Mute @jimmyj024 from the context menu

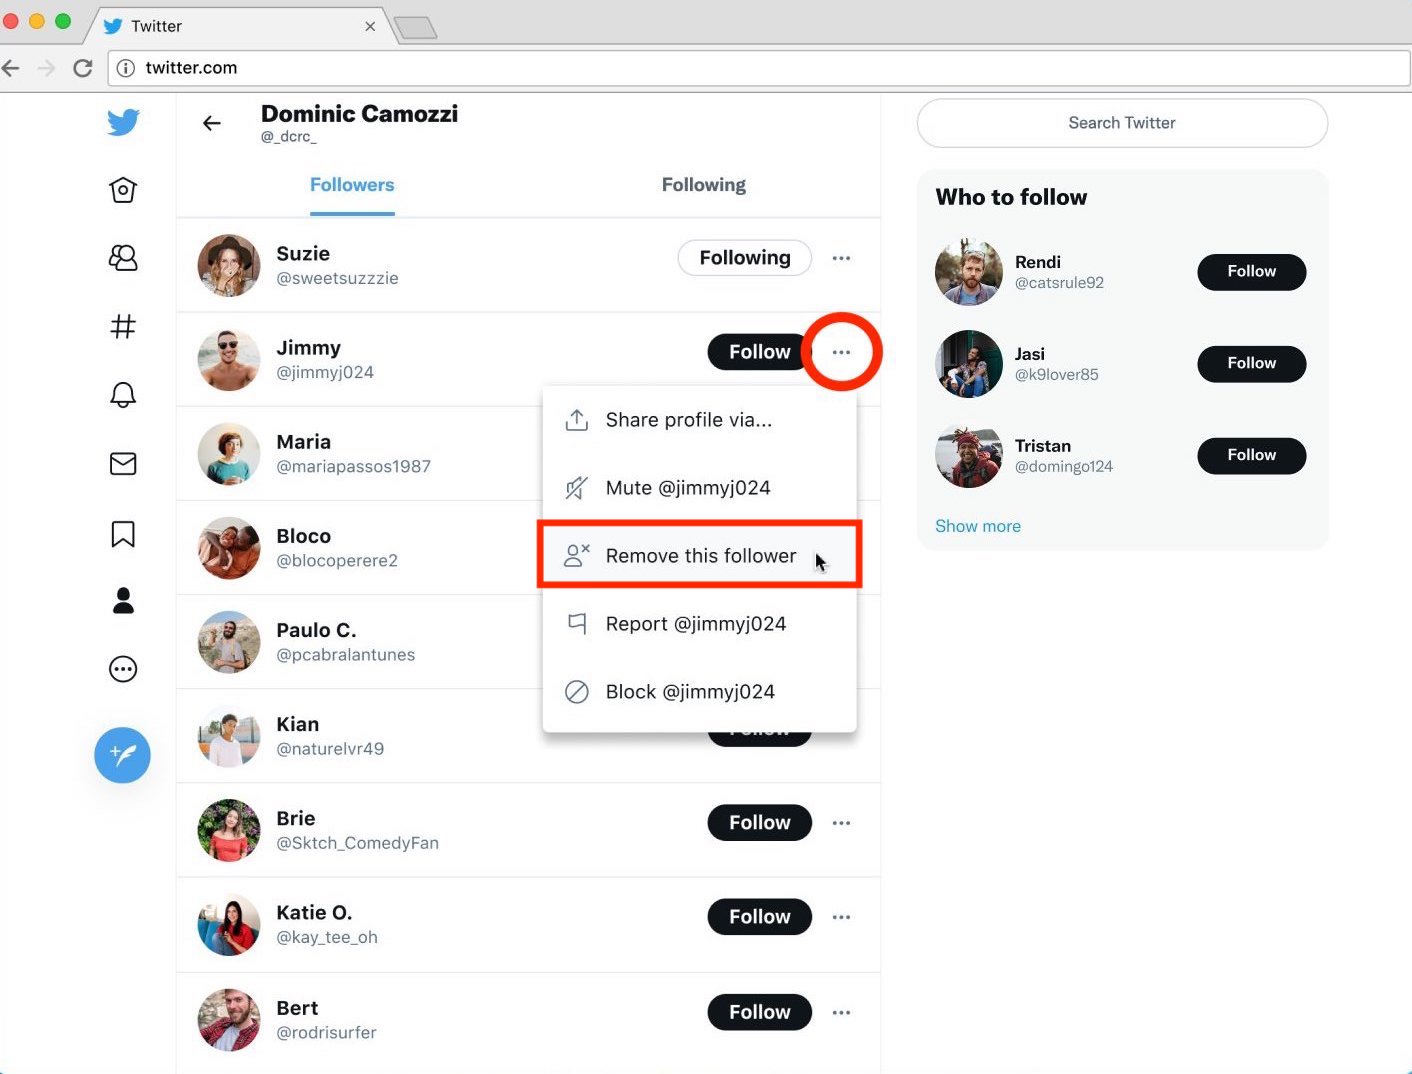point(687,487)
